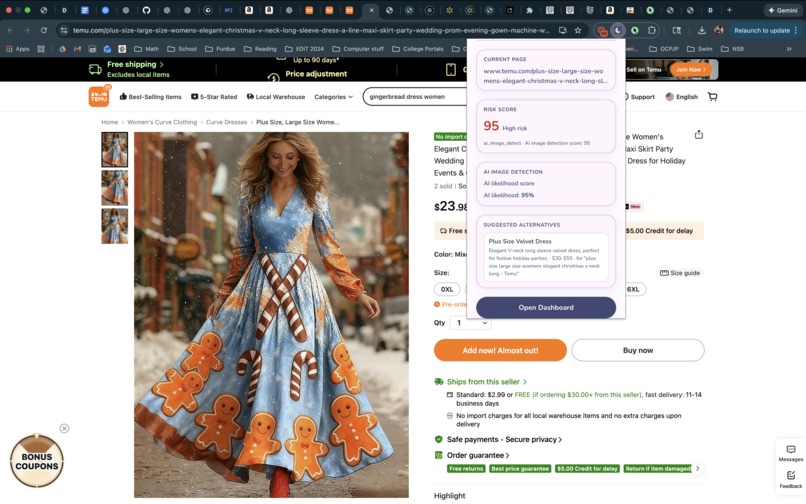Viewport: 806px width, 504px height.
Task: Bookmark this page with the star icon
Action: (578, 30)
